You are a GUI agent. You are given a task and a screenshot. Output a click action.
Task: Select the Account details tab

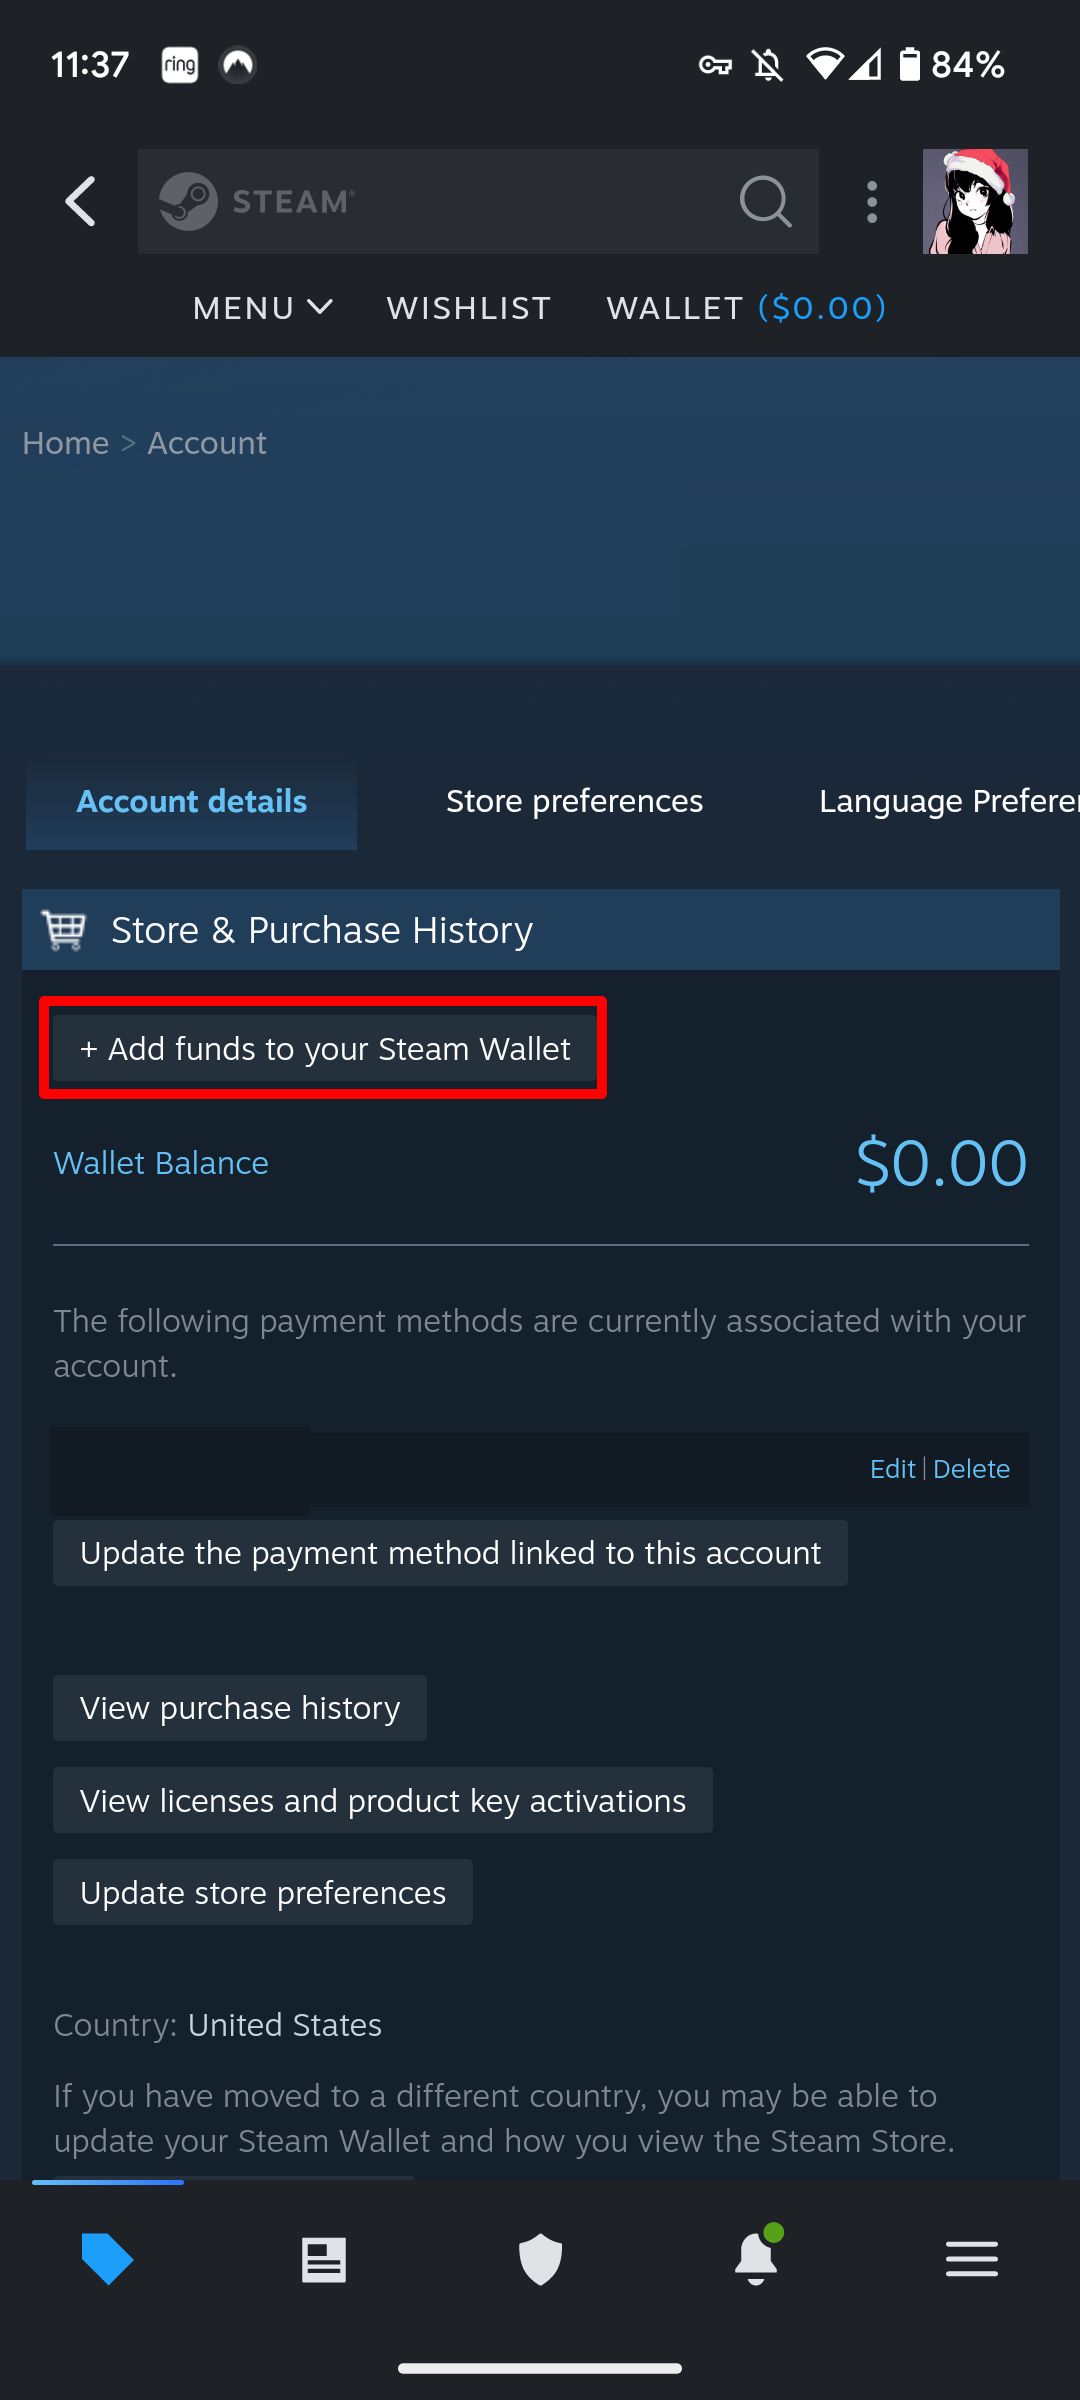[191, 801]
